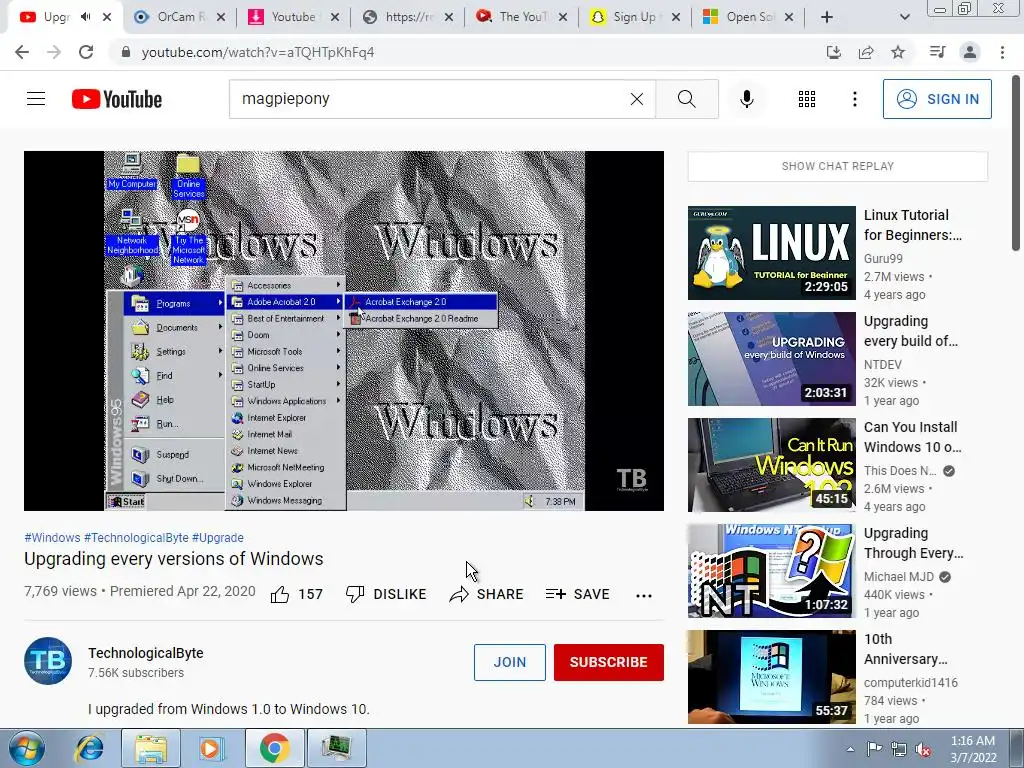Start voice search with microphone
The image size is (1024, 768).
click(x=747, y=99)
